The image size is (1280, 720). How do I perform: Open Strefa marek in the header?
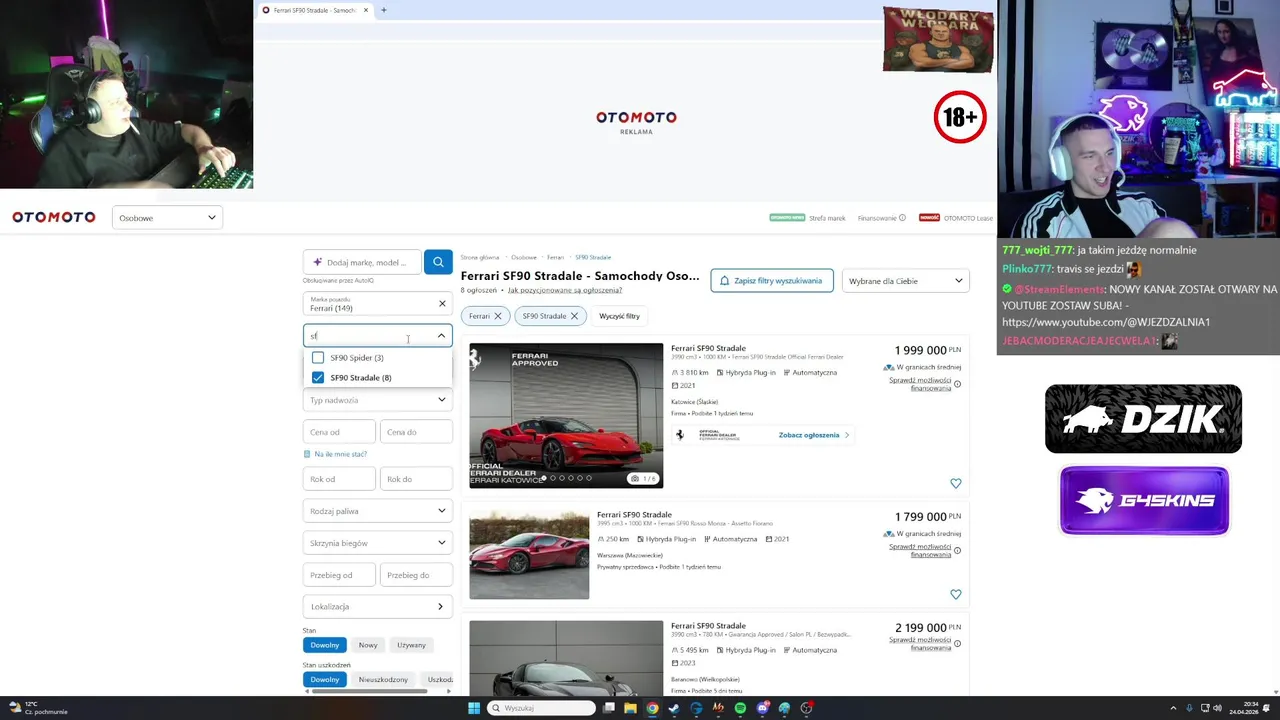tap(828, 218)
